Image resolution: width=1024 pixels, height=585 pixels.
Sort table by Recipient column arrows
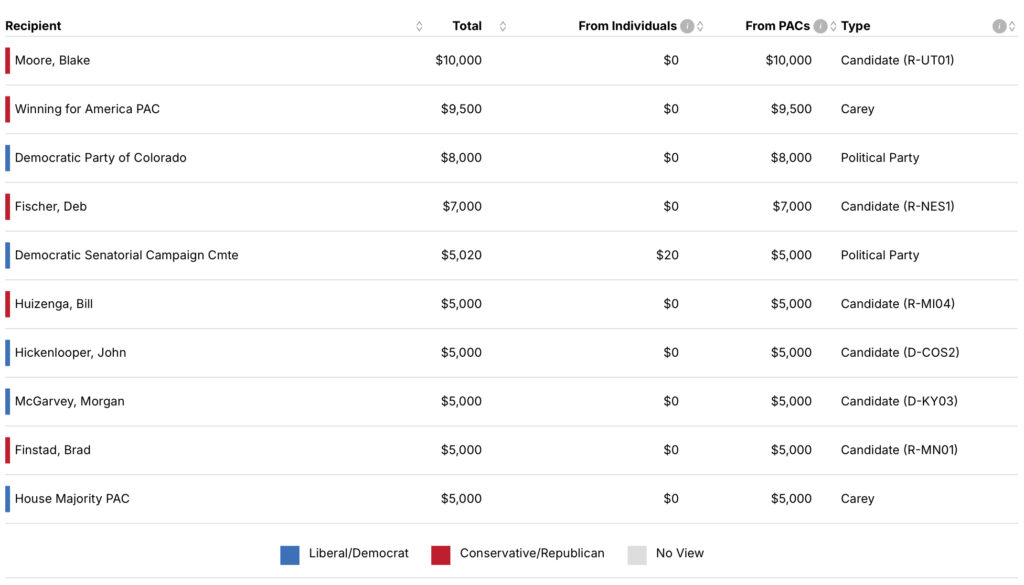coord(419,27)
